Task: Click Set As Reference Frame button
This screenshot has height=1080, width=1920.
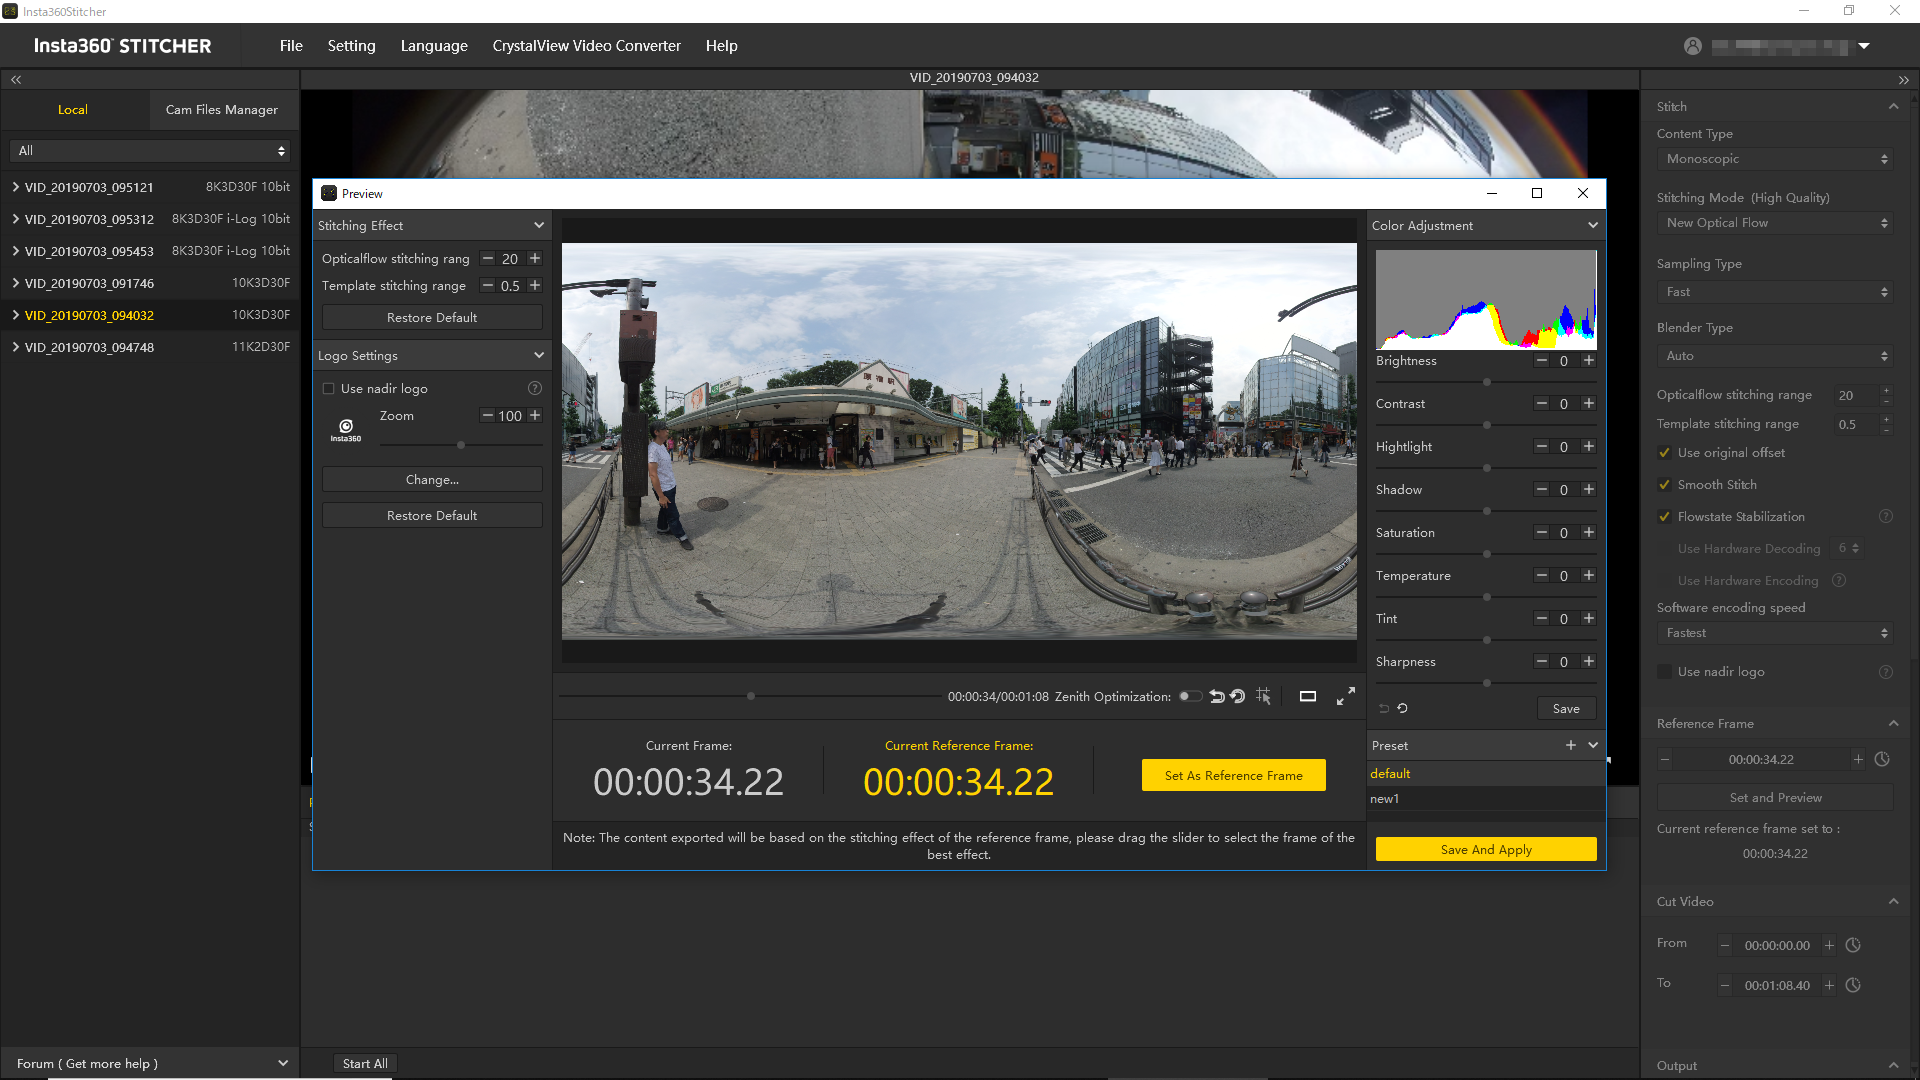Action: click(x=1233, y=776)
